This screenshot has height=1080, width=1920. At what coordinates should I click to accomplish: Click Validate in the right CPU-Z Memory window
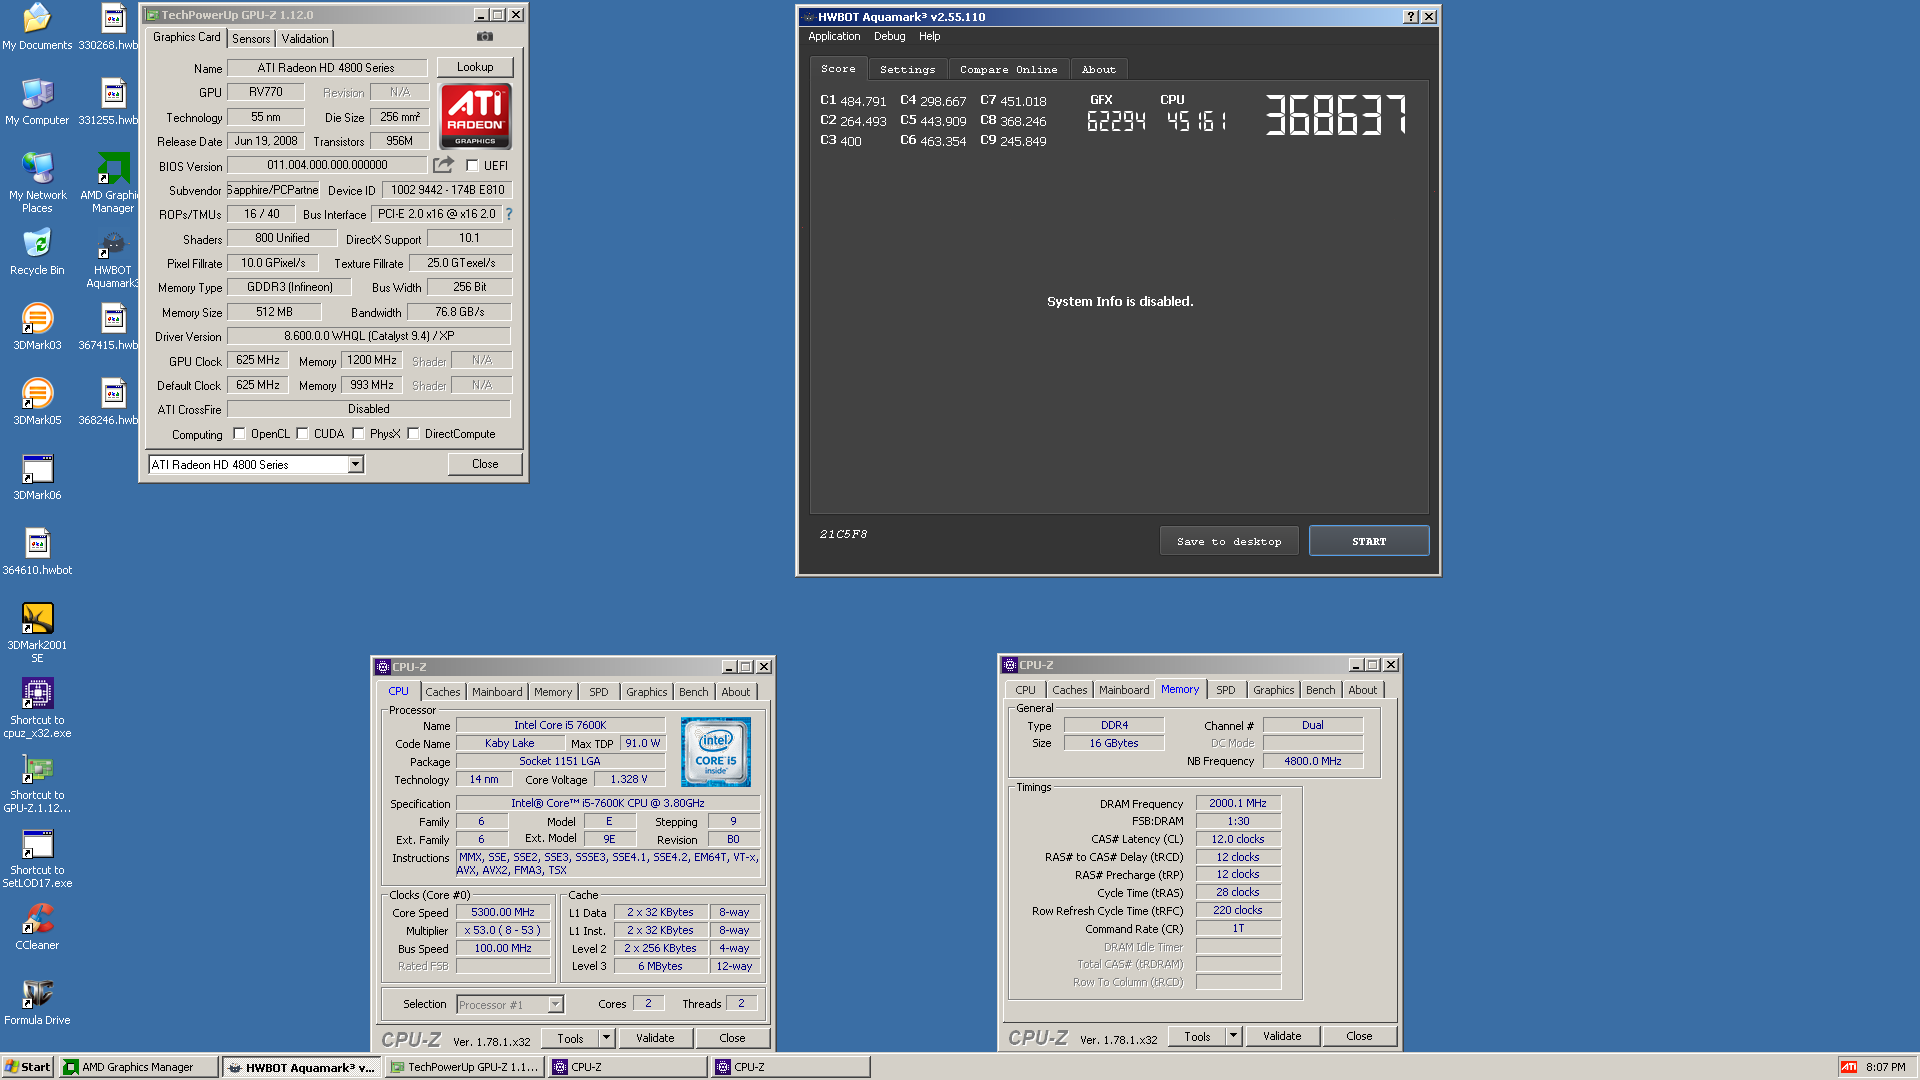[x=1282, y=1036]
